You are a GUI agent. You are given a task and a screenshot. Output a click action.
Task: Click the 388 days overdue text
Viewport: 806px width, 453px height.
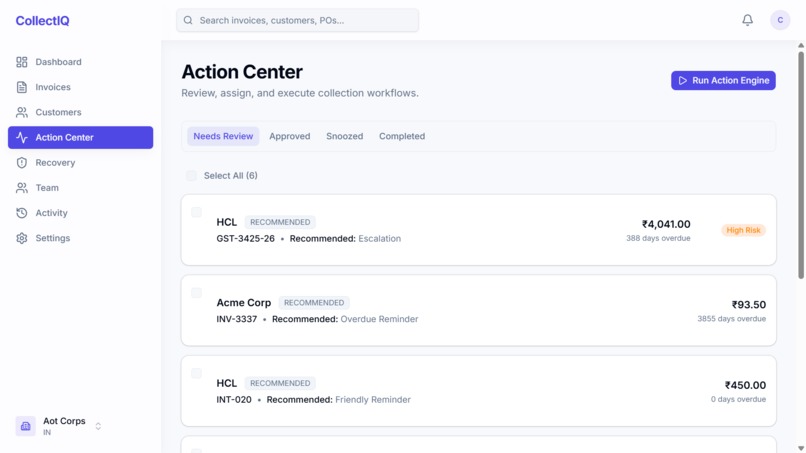(x=658, y=238)
